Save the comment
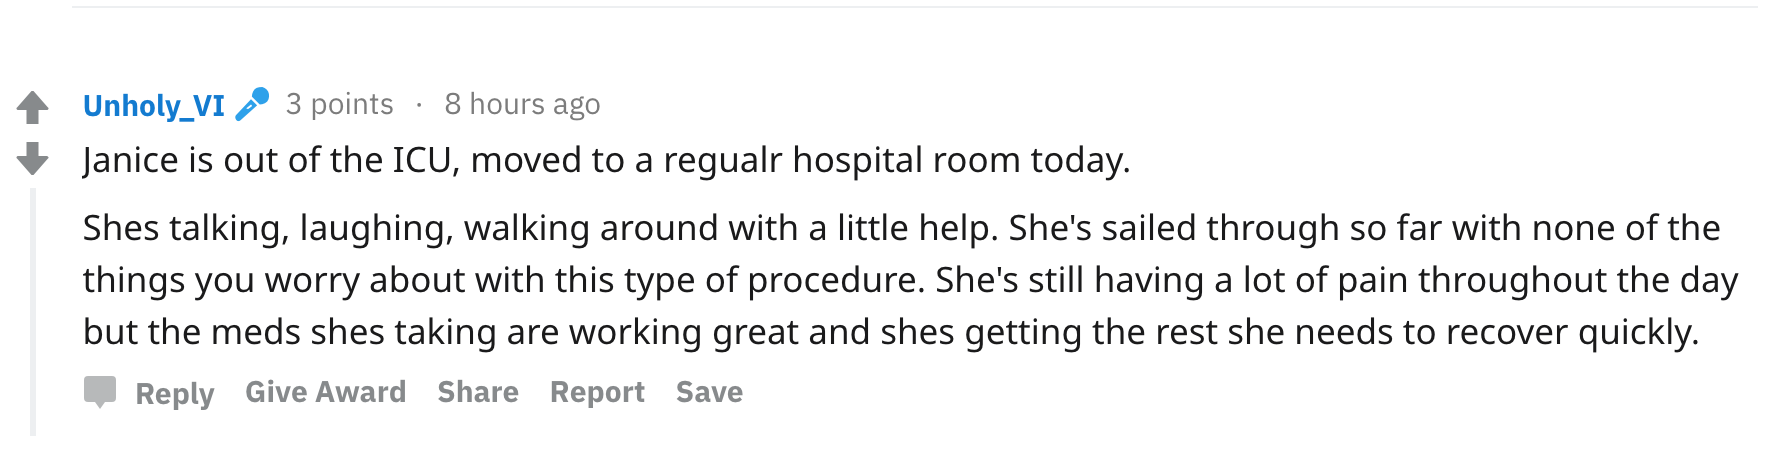 tap(709, 392)
